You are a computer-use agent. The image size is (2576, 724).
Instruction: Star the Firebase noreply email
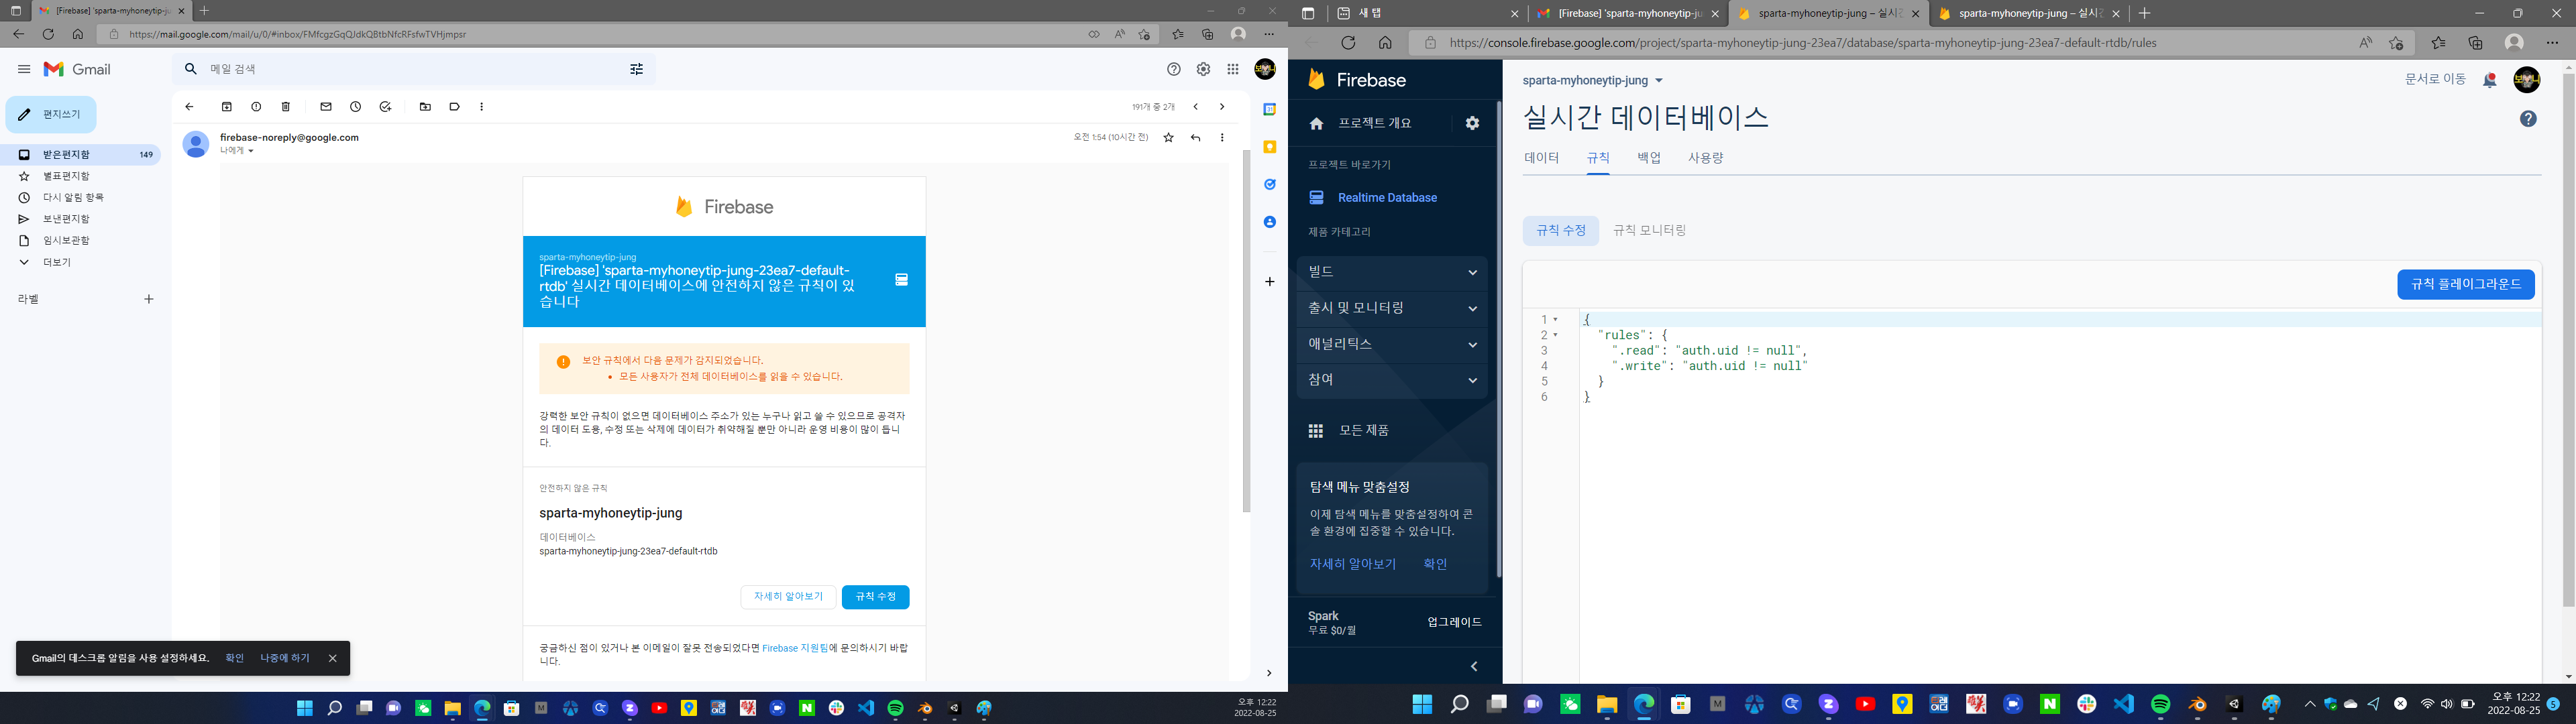[1168, 138]
